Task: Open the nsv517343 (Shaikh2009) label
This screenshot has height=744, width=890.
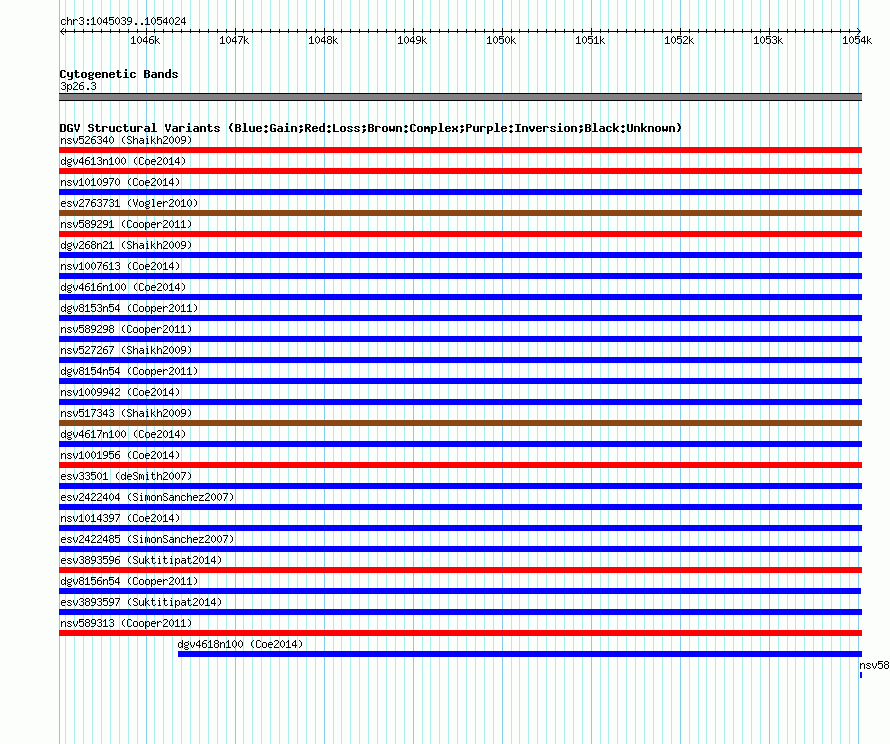Action: [126, 413]
